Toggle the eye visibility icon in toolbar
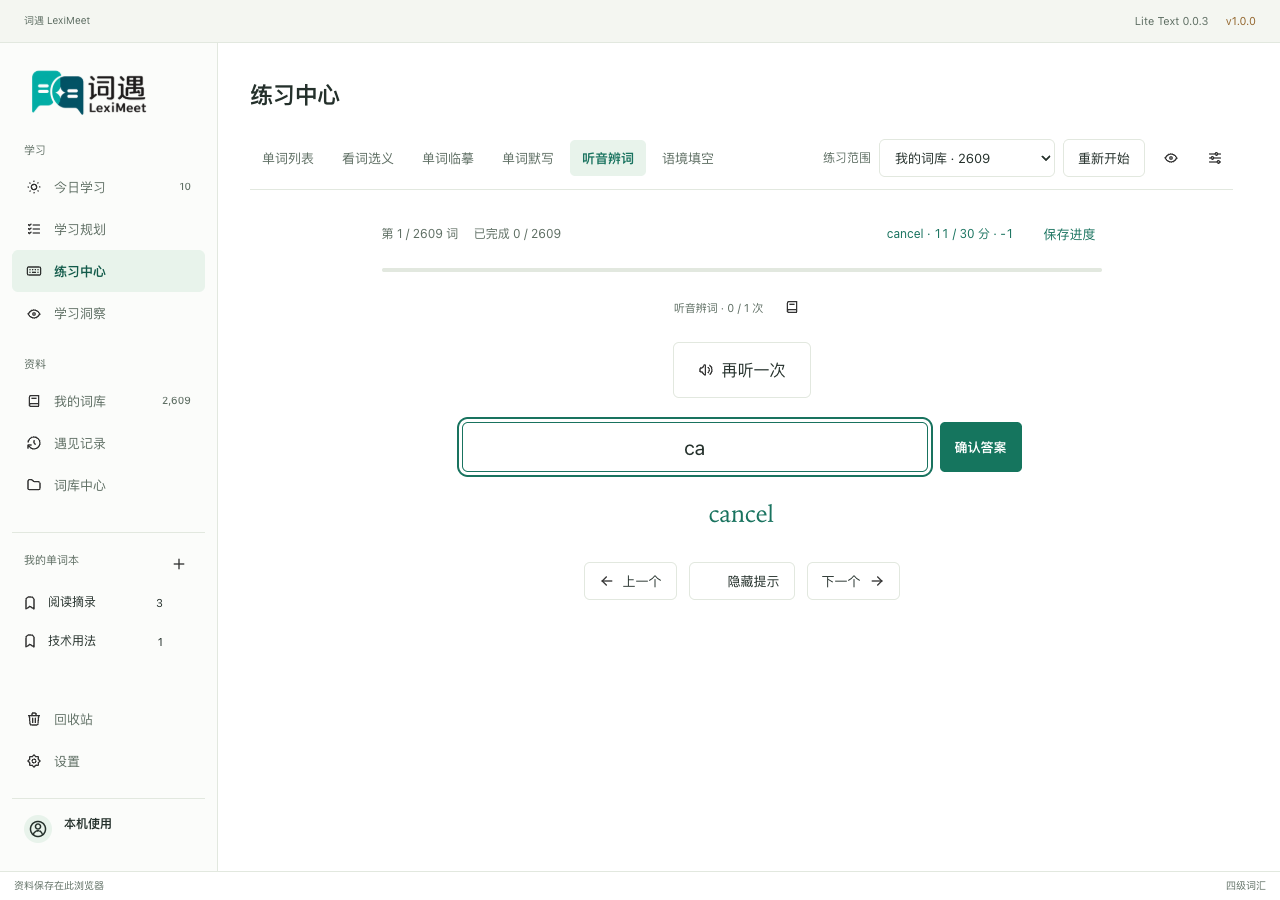 click(x=1171, y=158)
